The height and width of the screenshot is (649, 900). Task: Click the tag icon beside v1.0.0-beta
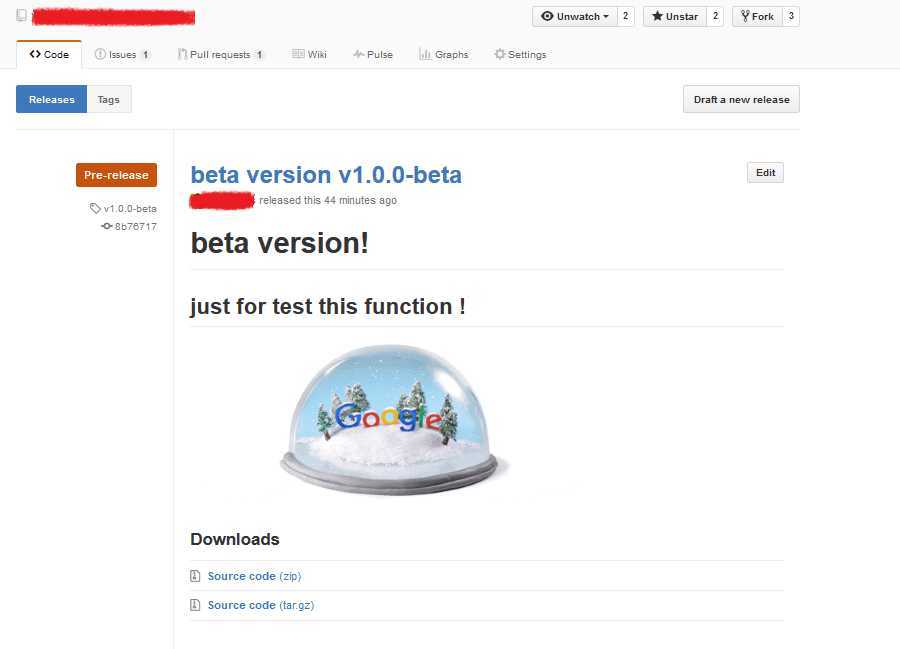coord(95,208)
